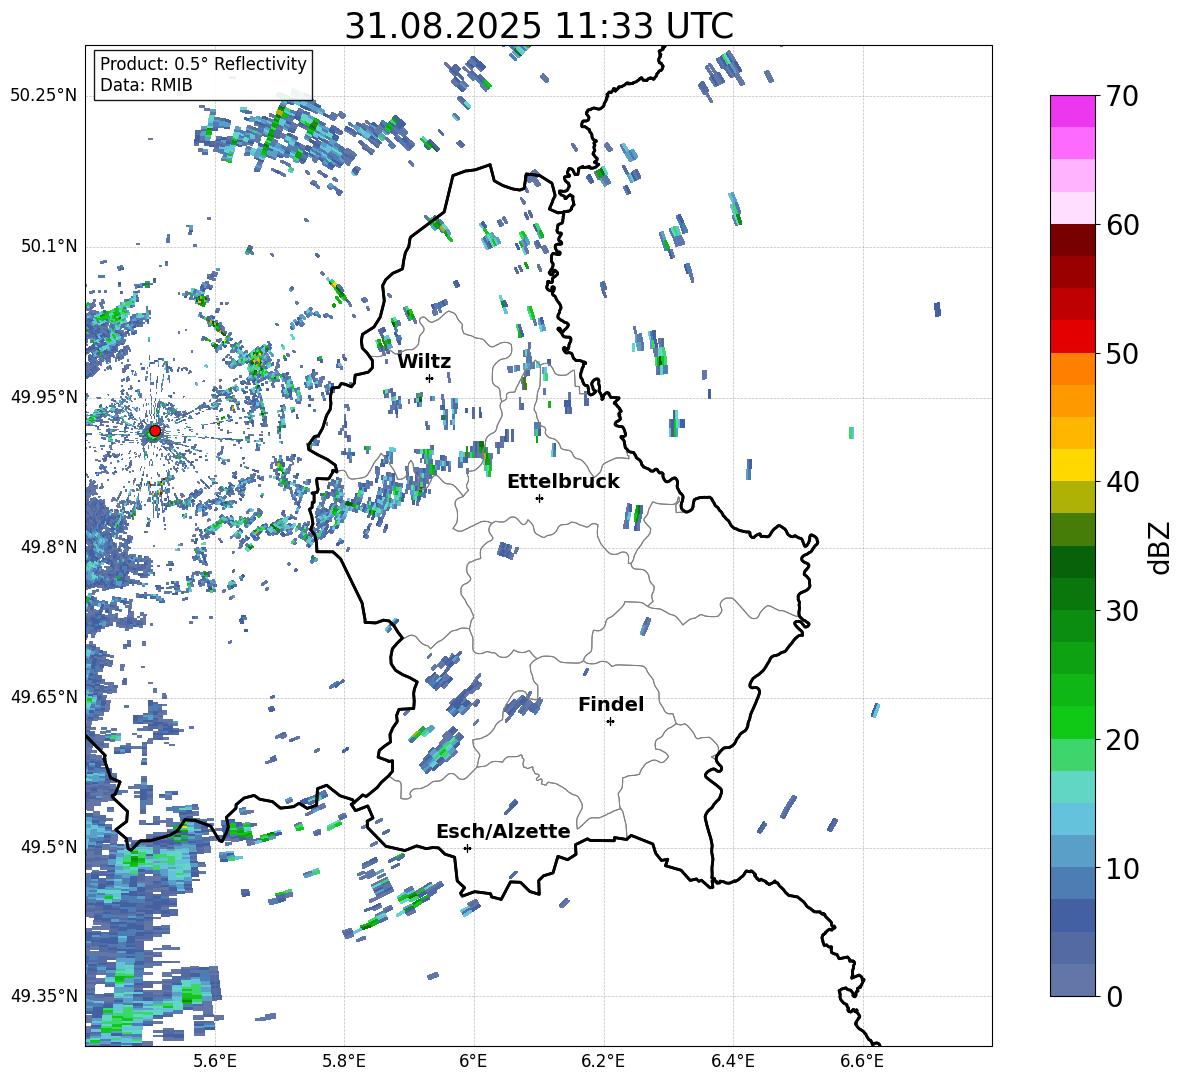Click the 50.25°N latitude label

pos(44,96)
